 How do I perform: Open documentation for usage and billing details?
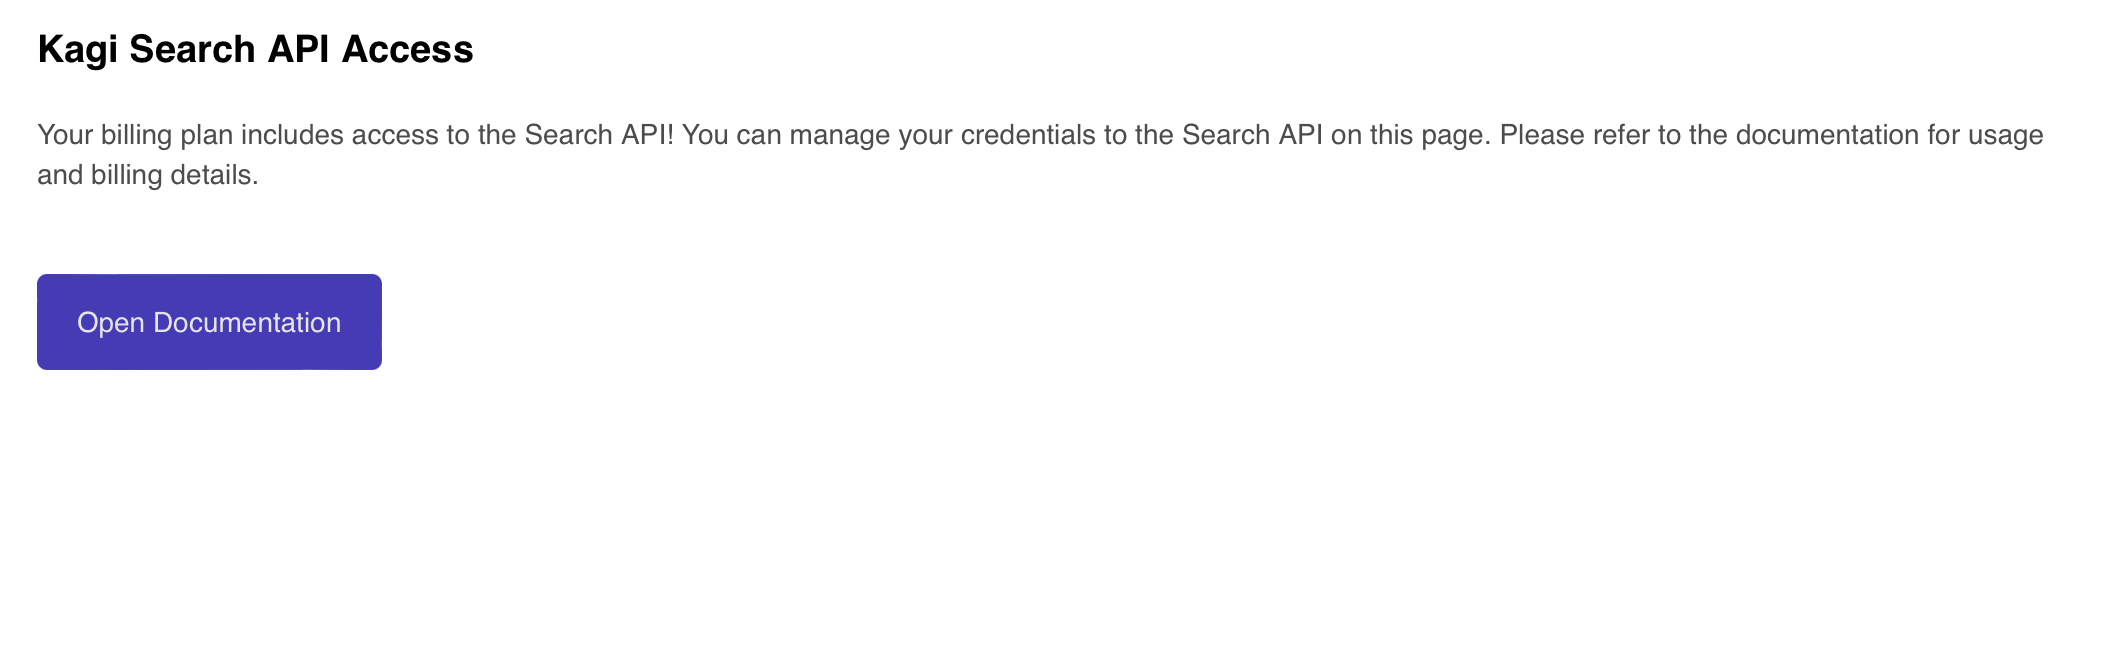(208, 321)
